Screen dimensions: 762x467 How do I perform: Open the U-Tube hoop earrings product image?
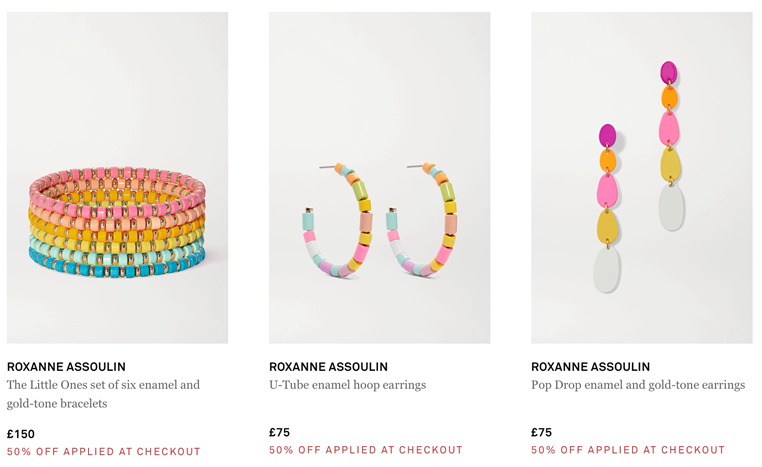point(380,178)
